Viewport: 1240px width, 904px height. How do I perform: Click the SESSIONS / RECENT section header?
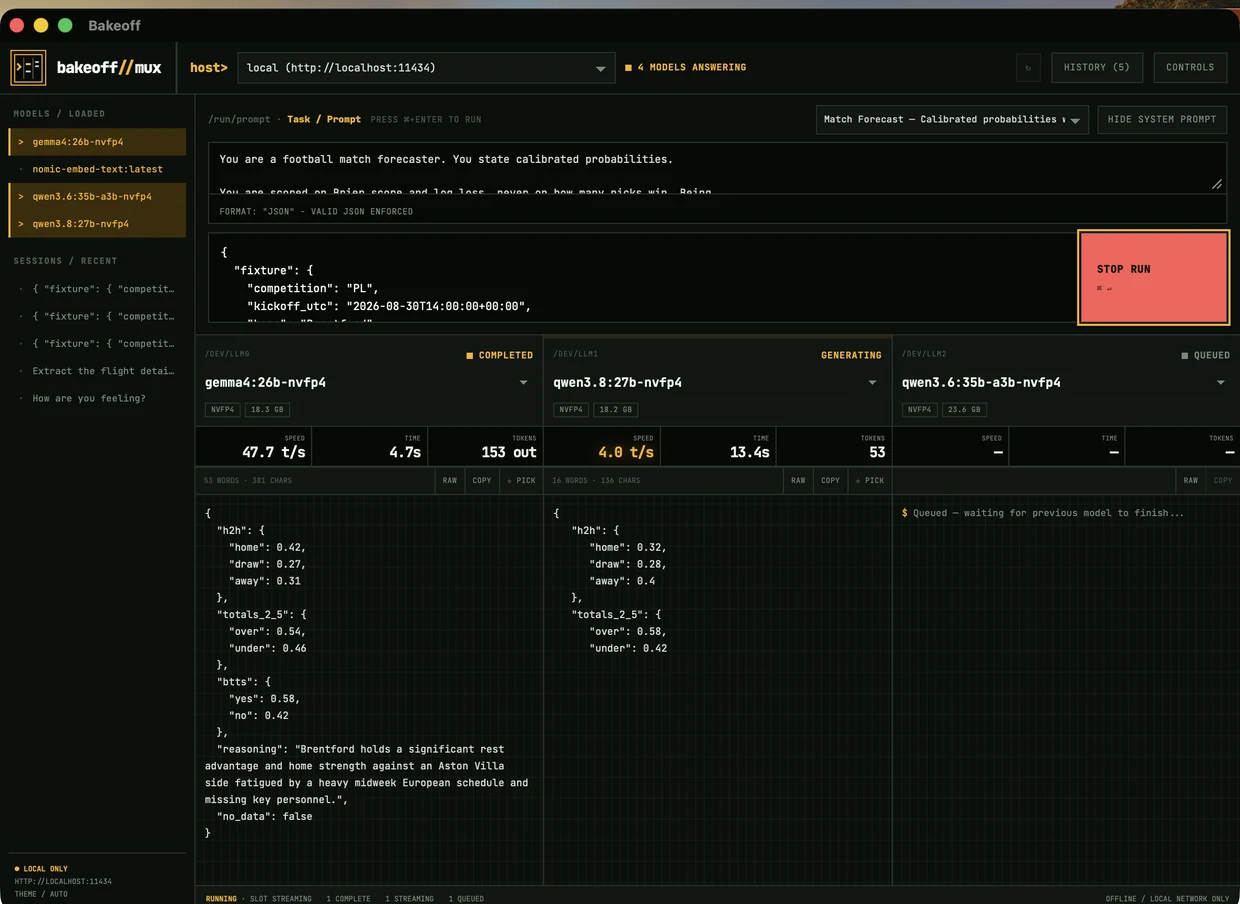point(65,261)
